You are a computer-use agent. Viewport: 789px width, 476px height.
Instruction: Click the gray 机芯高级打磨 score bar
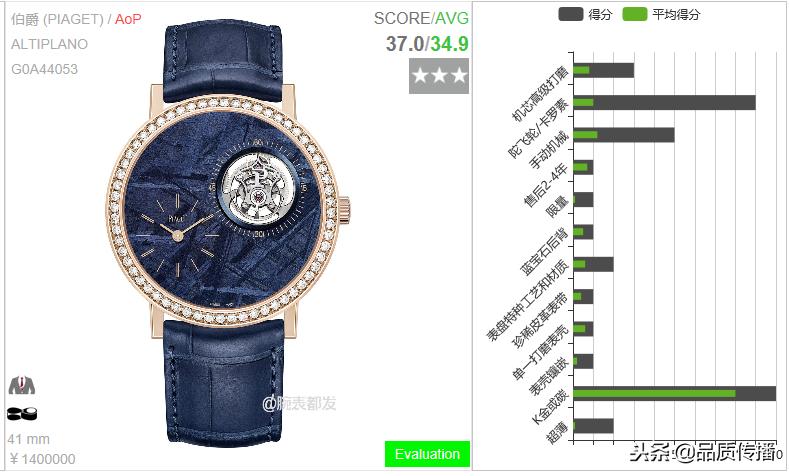[603, 70]
